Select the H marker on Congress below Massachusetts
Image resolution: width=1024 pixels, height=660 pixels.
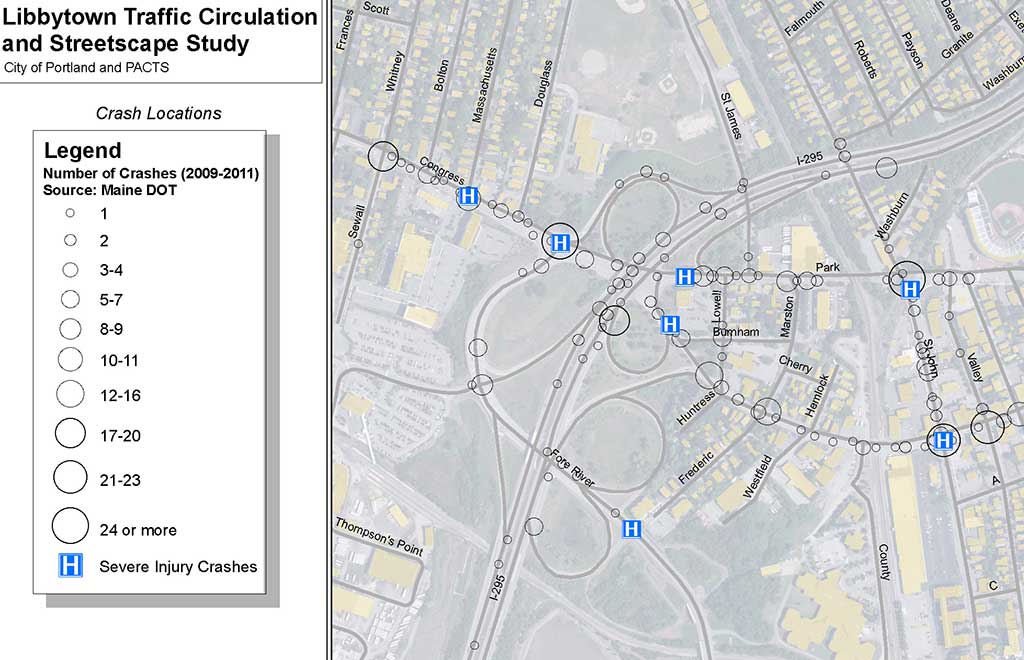[467, 197]
